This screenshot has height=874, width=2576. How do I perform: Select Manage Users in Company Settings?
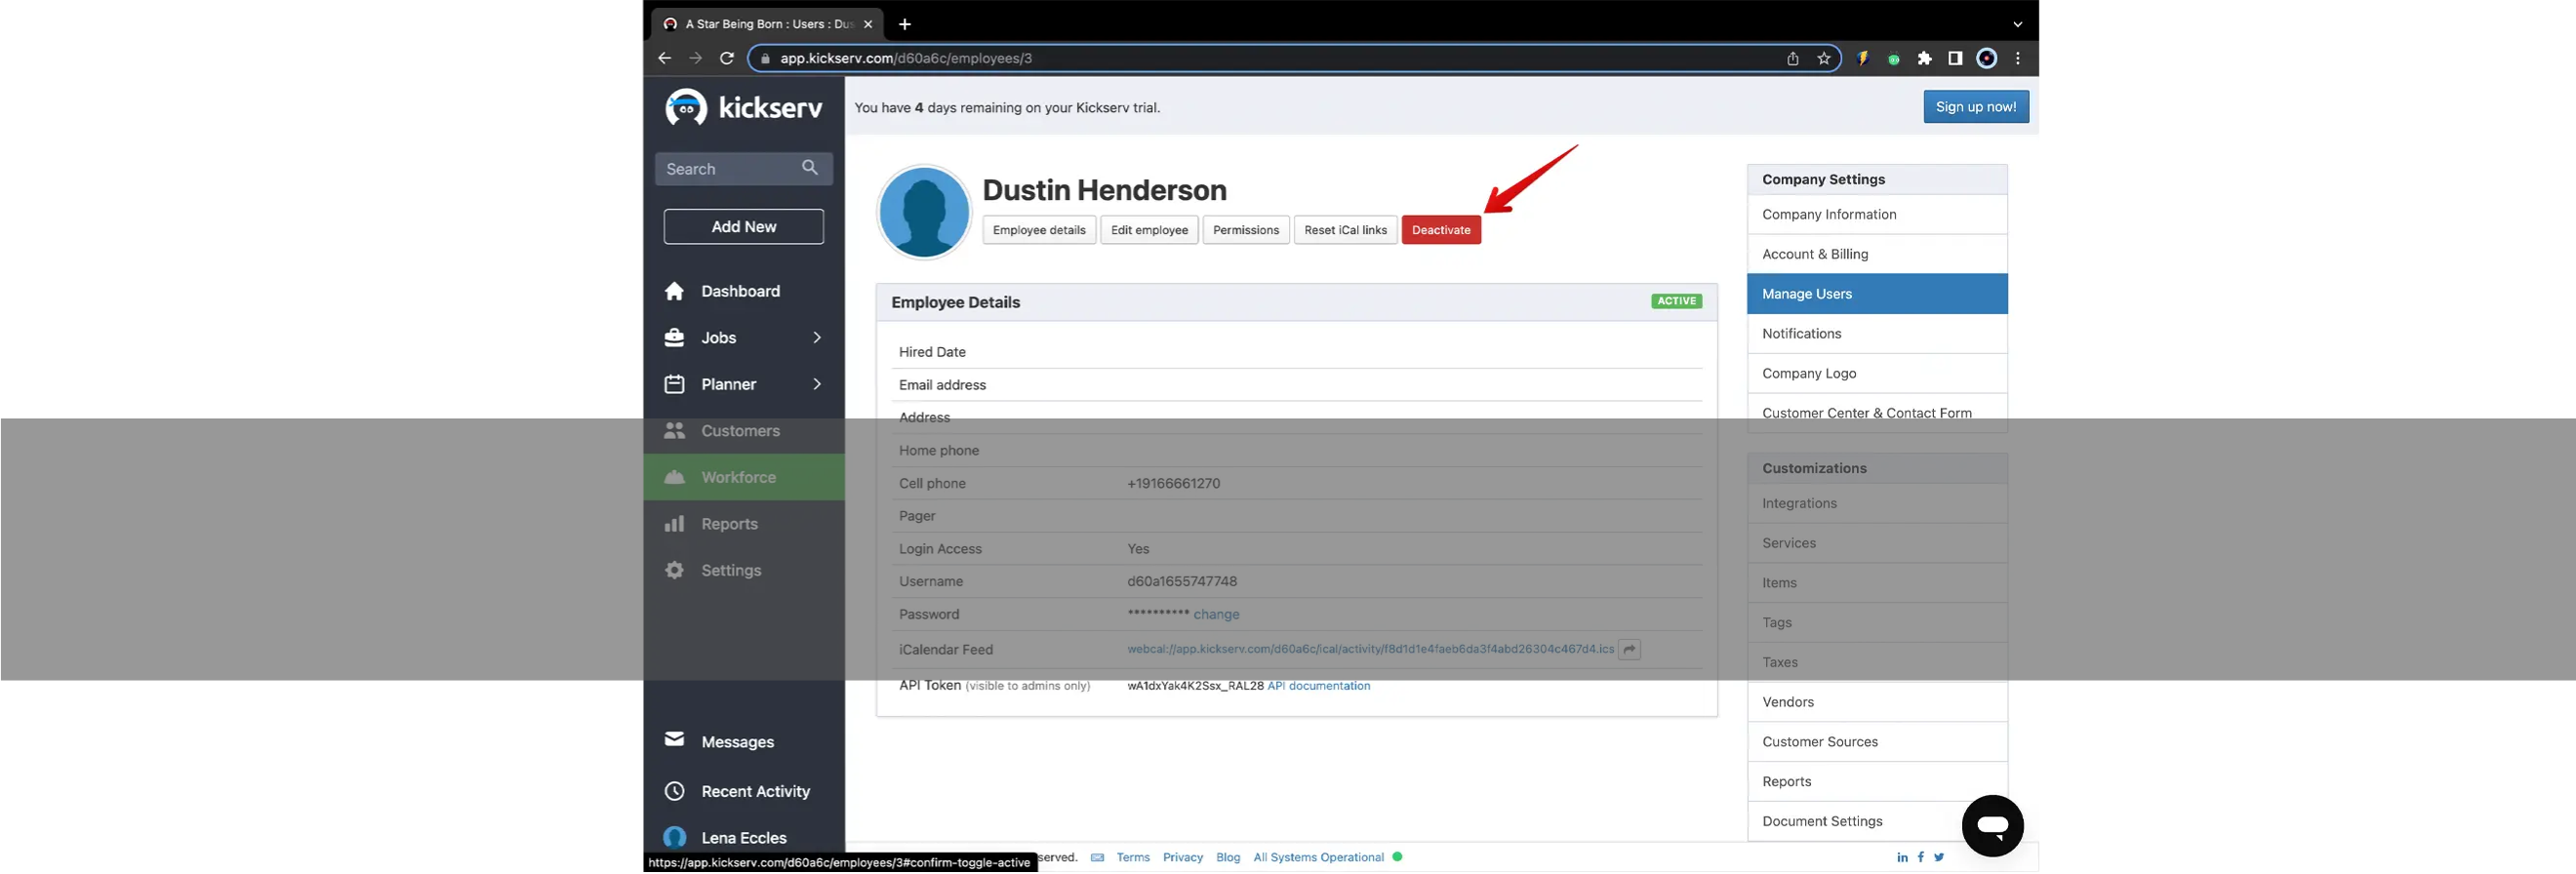[x=1877, y=294]
